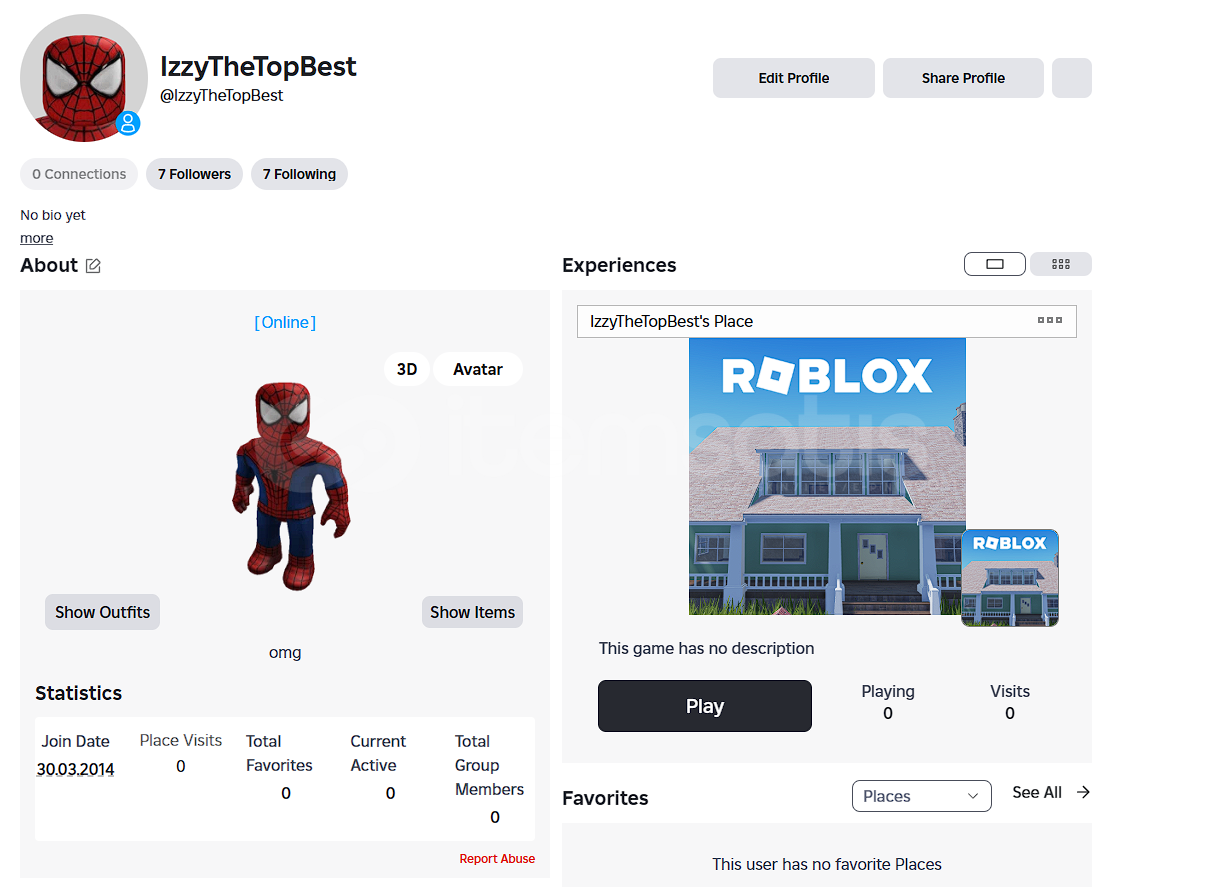The width and height of the screenshot is (1211, 887).
Task: Switch Experiences to slideshow view
Action: click(x=994, y=264)
